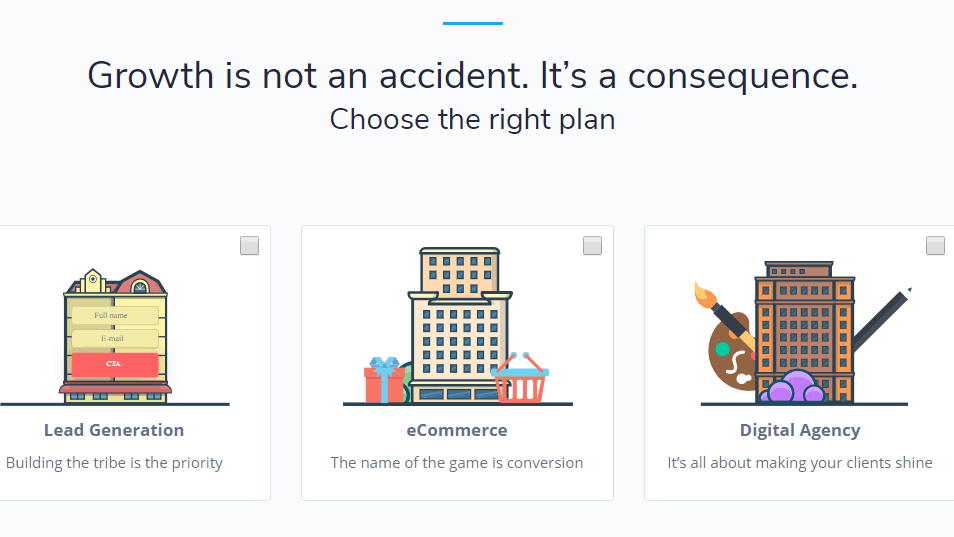Click the eCommerce tall building illustration
The image size is (954, 537).
pos(460,325)
